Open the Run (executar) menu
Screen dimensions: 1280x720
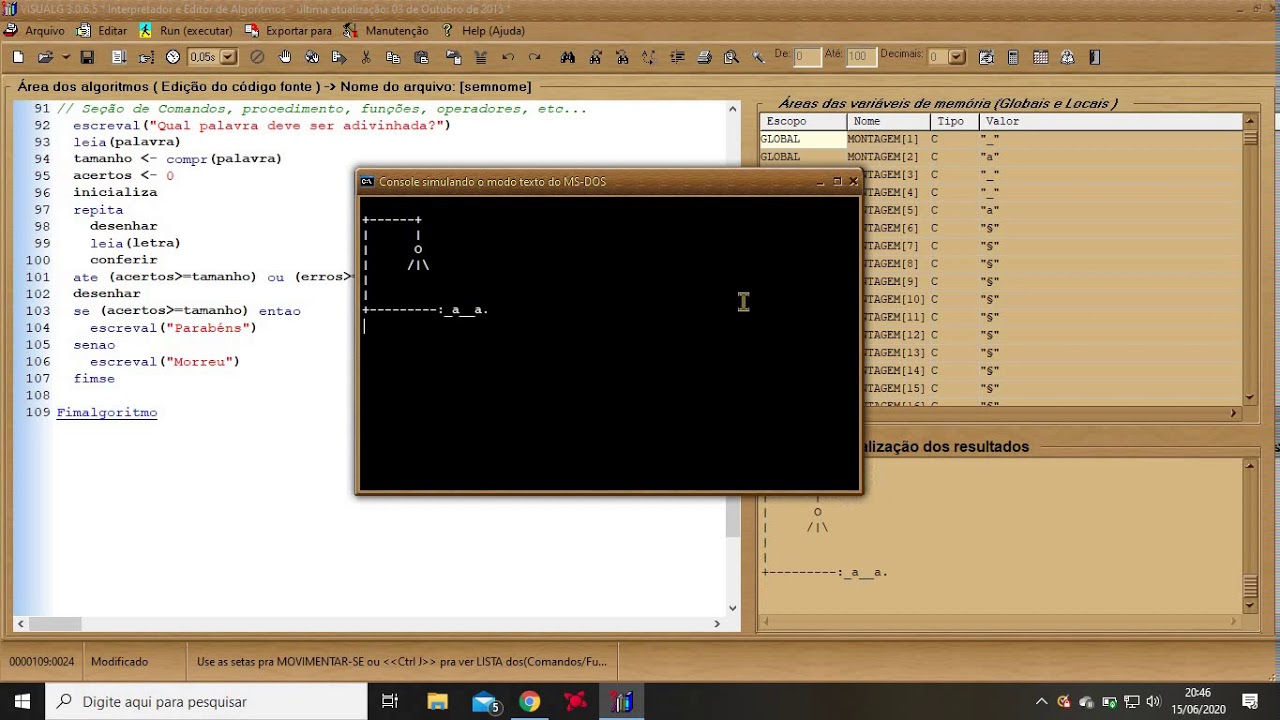pyautogui.click(x=186, y=31)
